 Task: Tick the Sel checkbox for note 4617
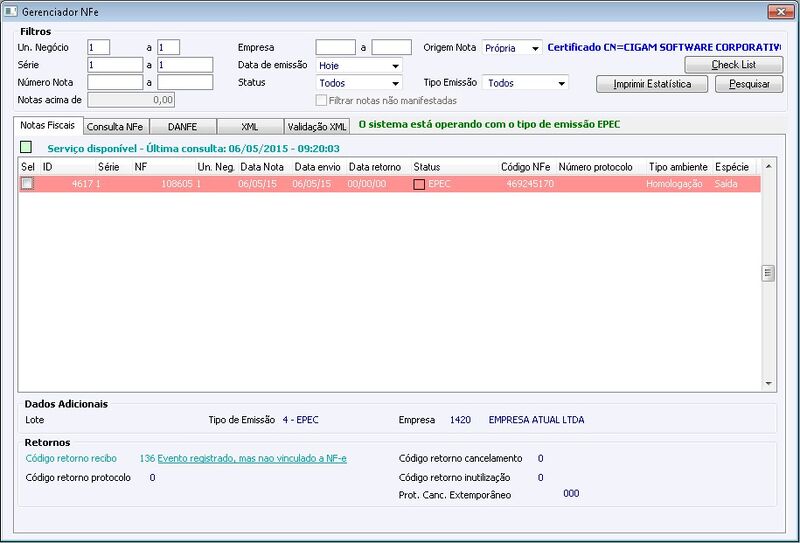pyautogui.click(x=27, y=184)
